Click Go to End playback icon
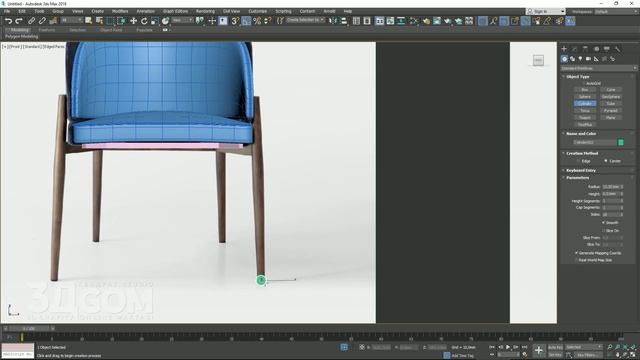640x360 pixels. (x=525, y=347)
